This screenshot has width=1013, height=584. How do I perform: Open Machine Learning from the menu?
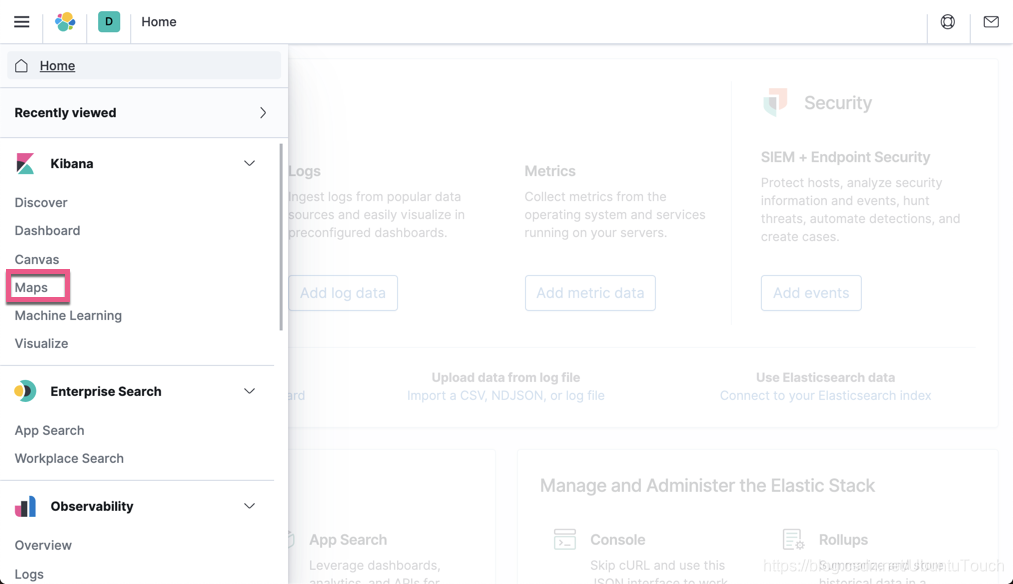(x=68, y=315)
